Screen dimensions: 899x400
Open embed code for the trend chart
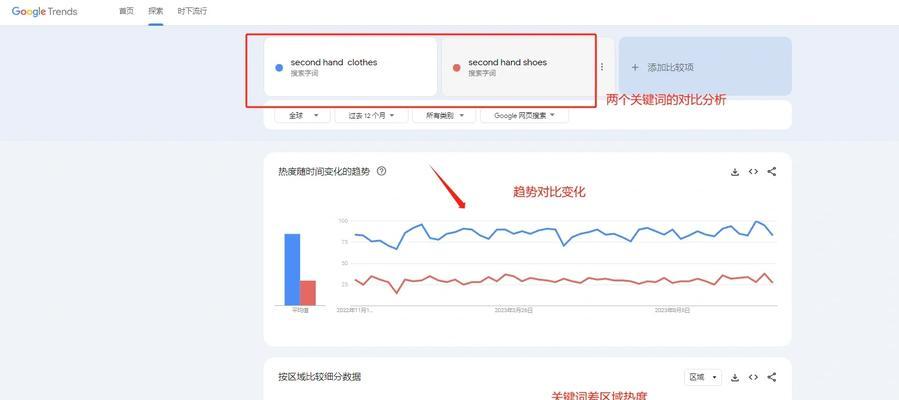point(753,171)
